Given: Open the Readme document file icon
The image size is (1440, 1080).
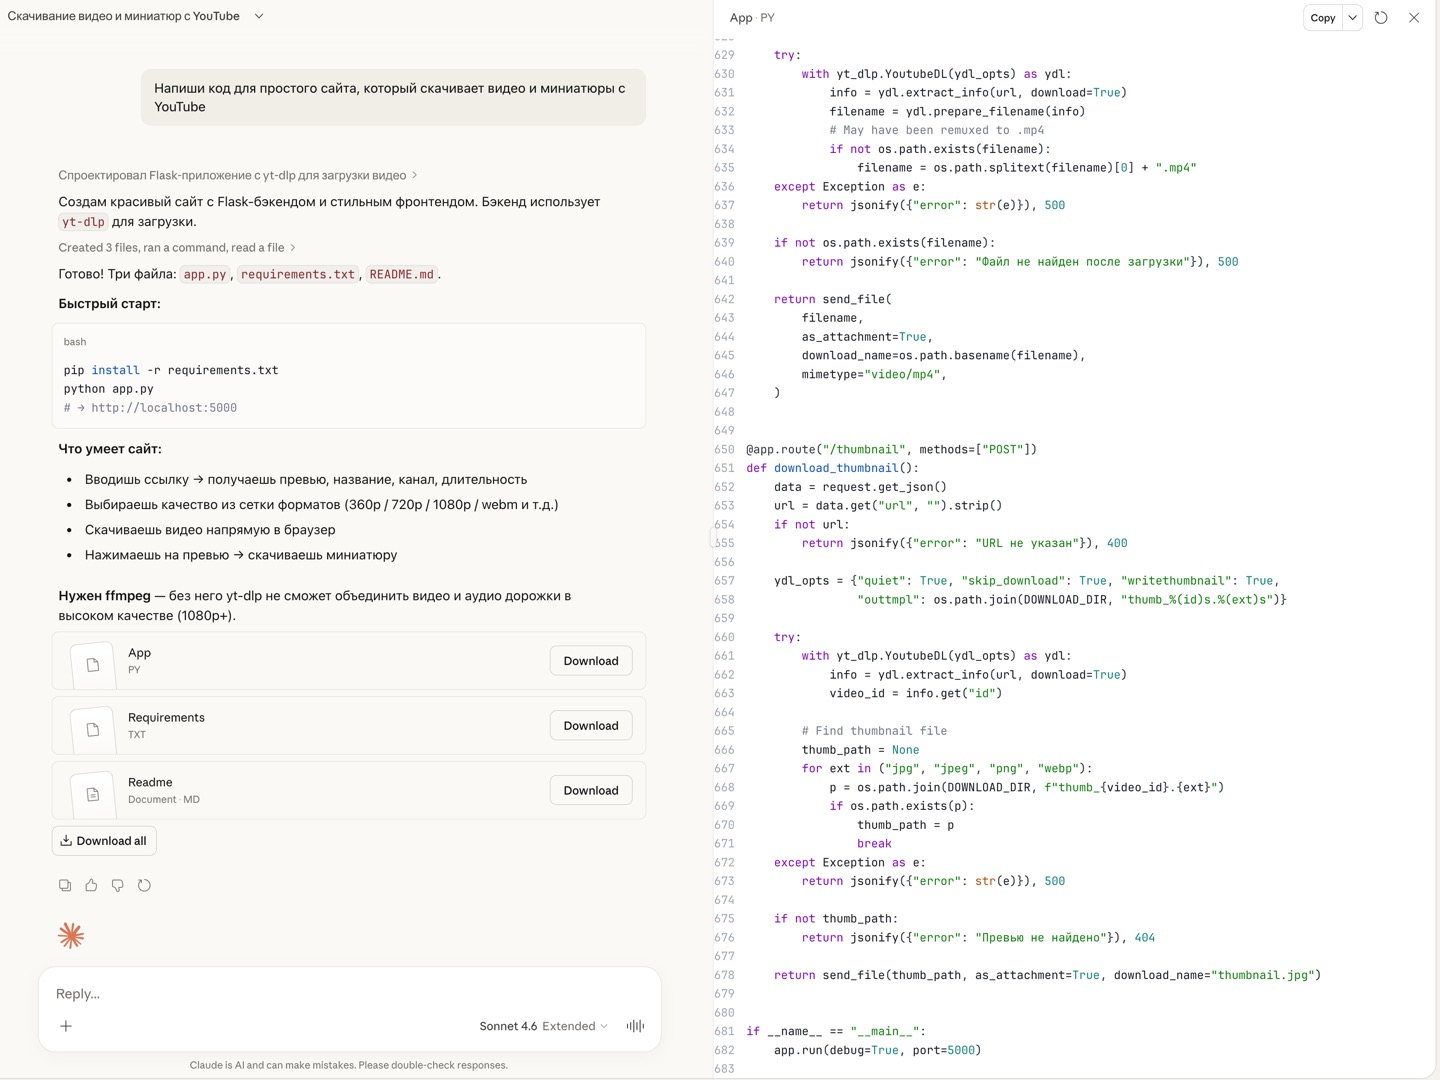Looking at the screenshot, I should point(93,794).
